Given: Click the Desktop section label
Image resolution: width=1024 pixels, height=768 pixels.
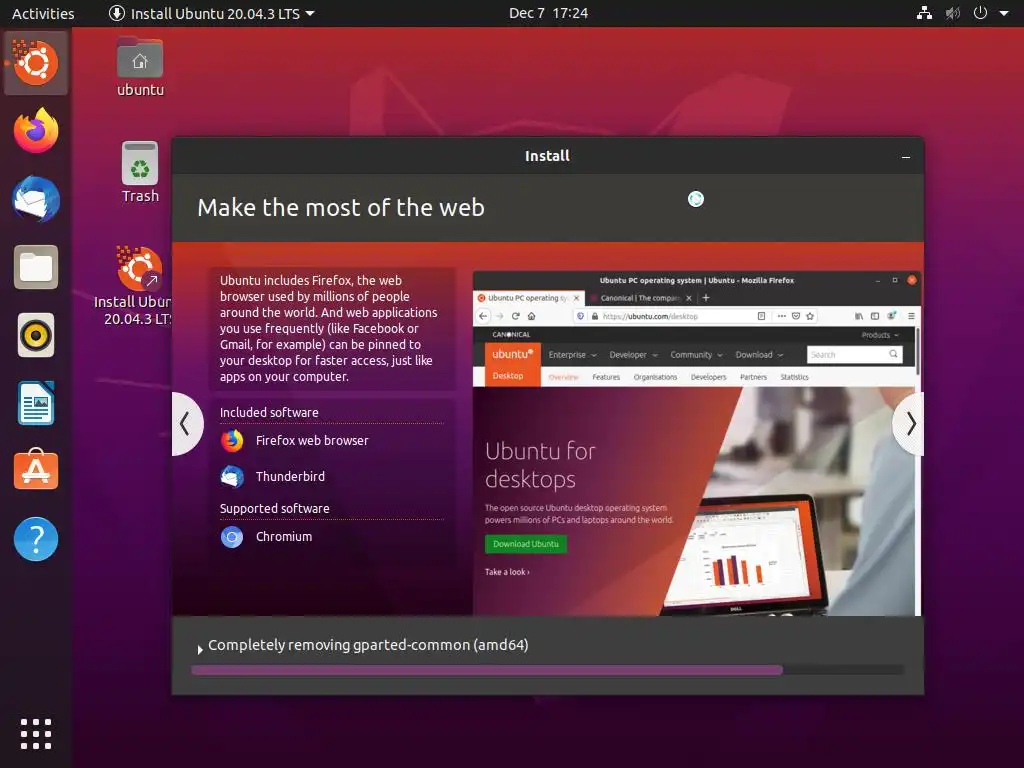Looking at the screenshot, I should tap(508, 376).
